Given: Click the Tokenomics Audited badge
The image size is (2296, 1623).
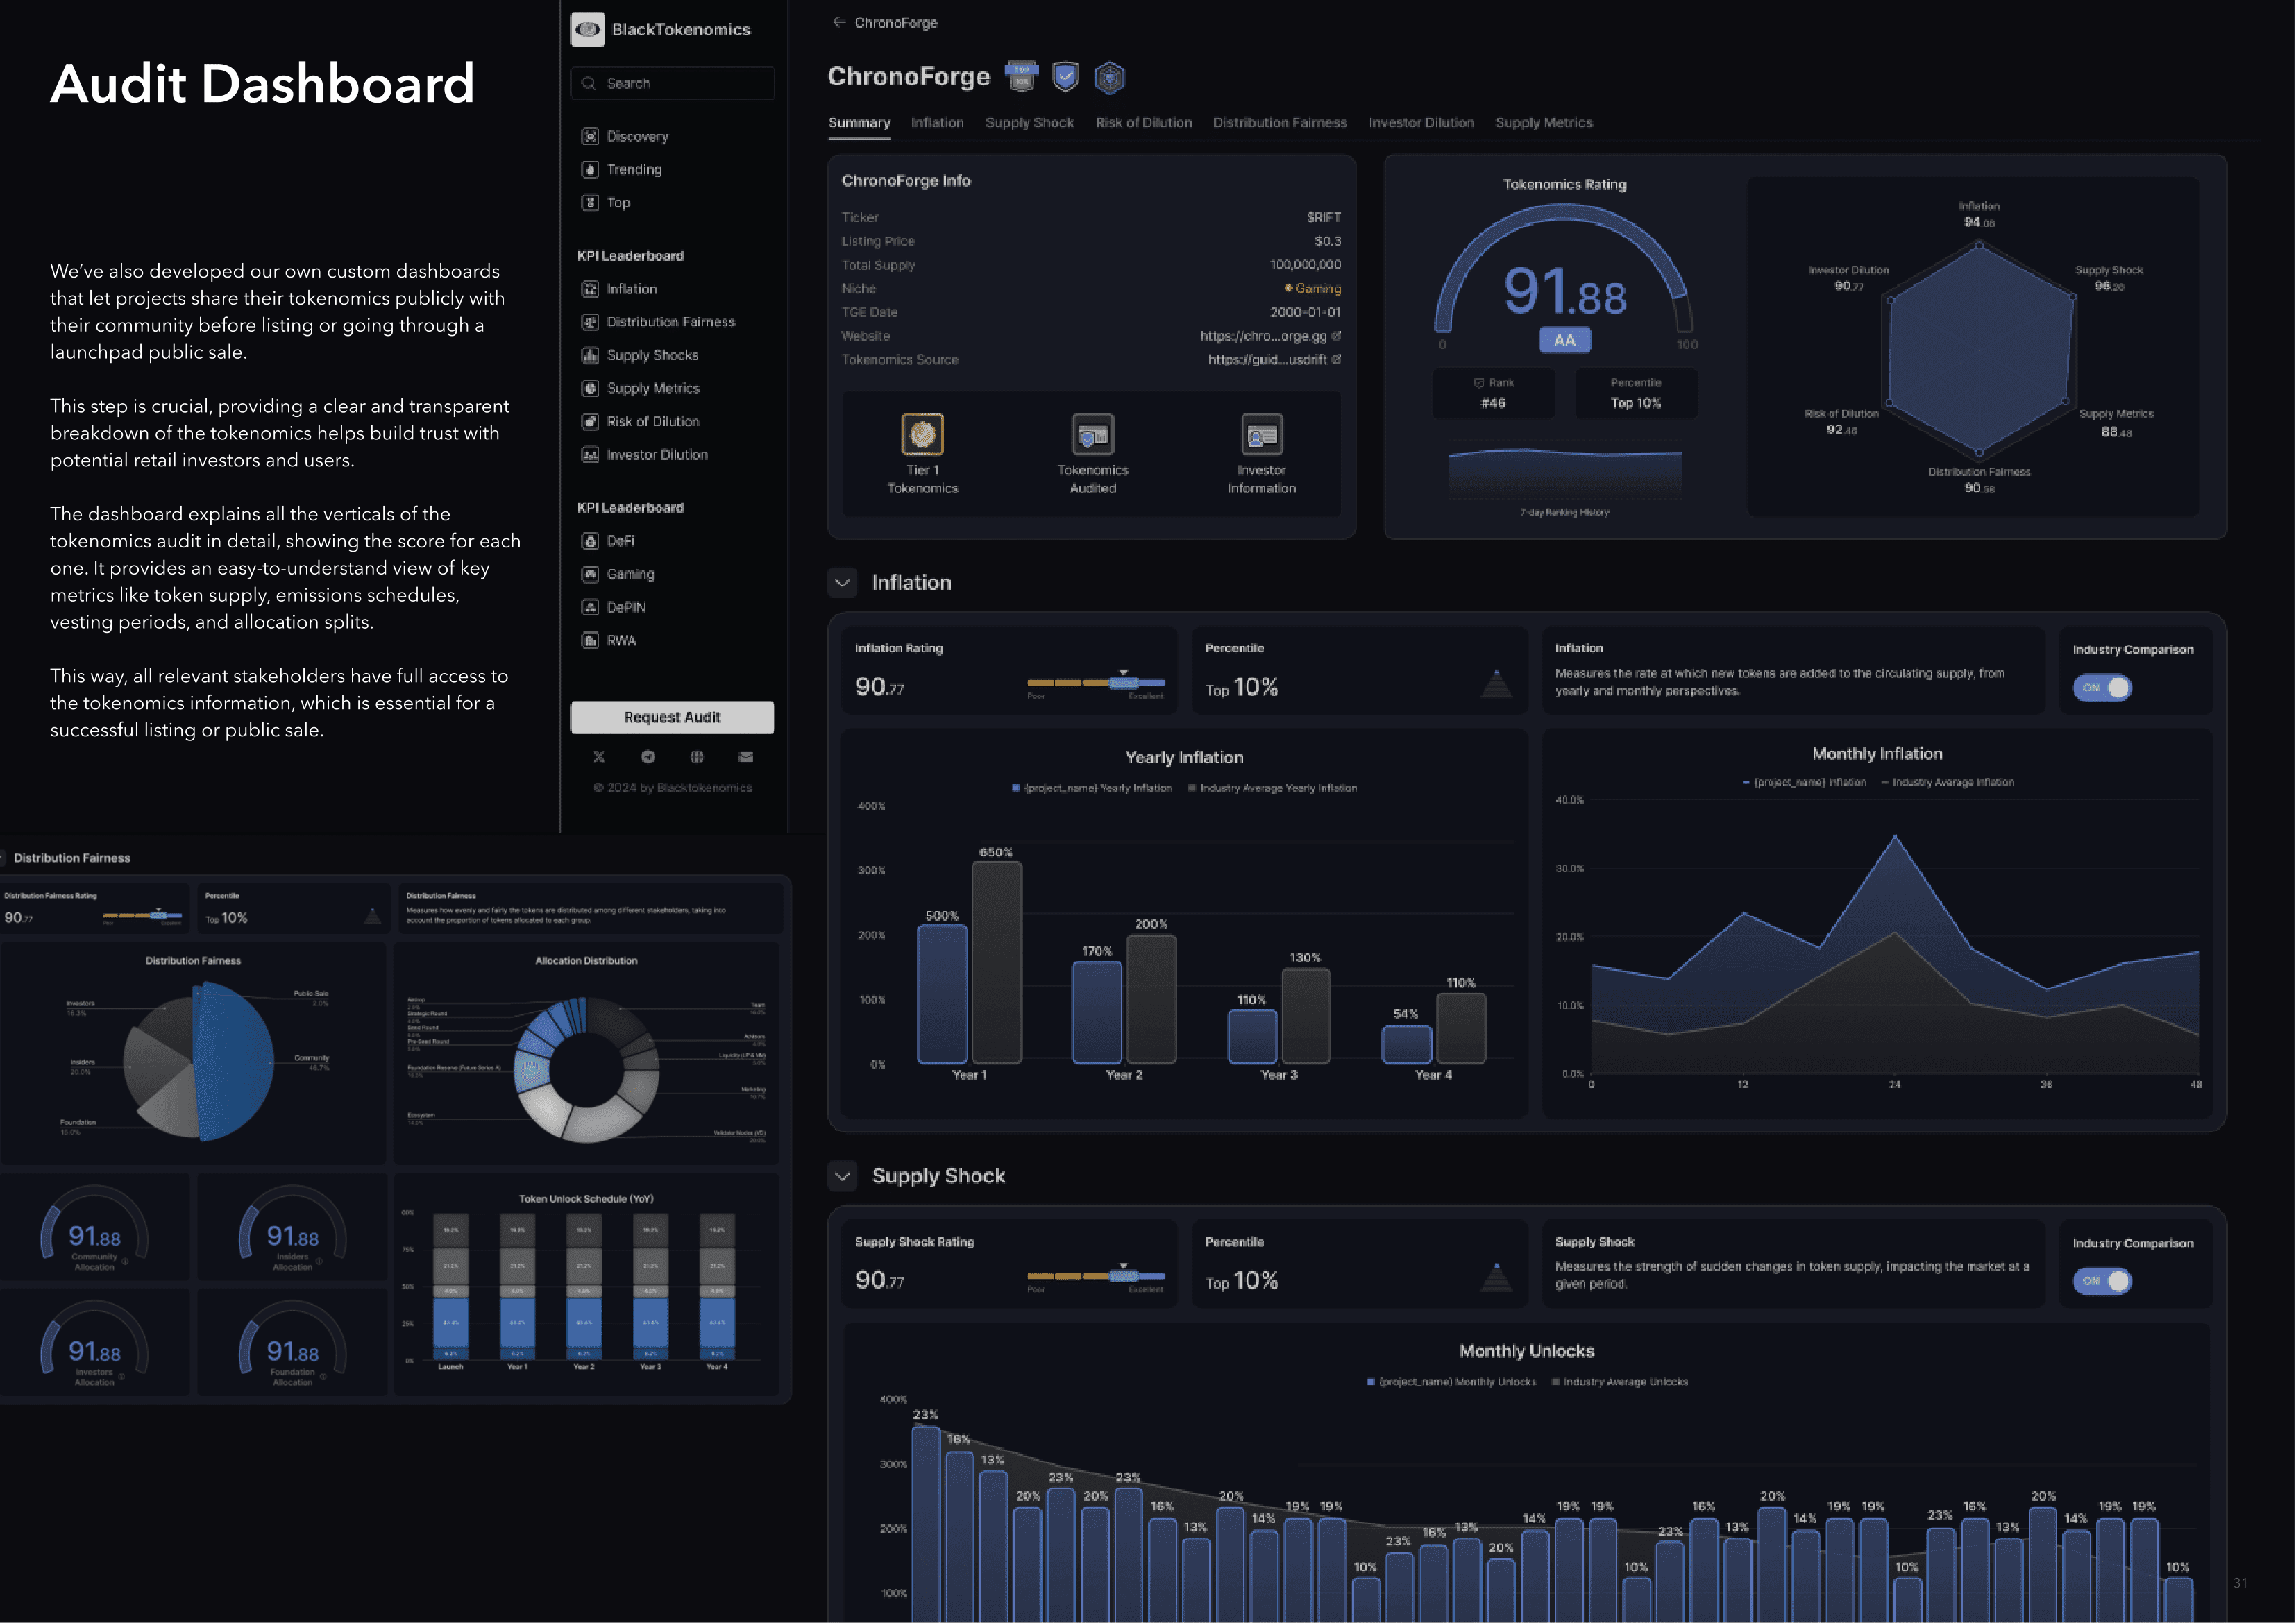Looking at the screenshot, I should click(x=1093, y=454).
